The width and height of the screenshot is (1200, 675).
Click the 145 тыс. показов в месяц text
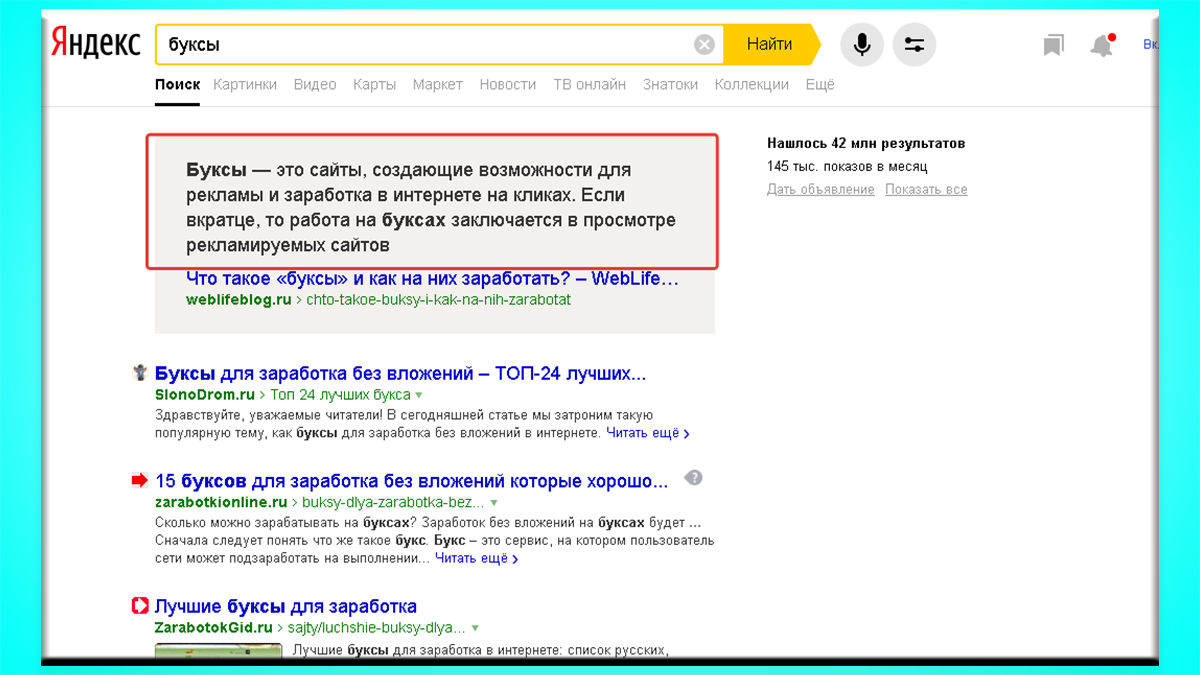pyautogui.click(x=847, y=166)
